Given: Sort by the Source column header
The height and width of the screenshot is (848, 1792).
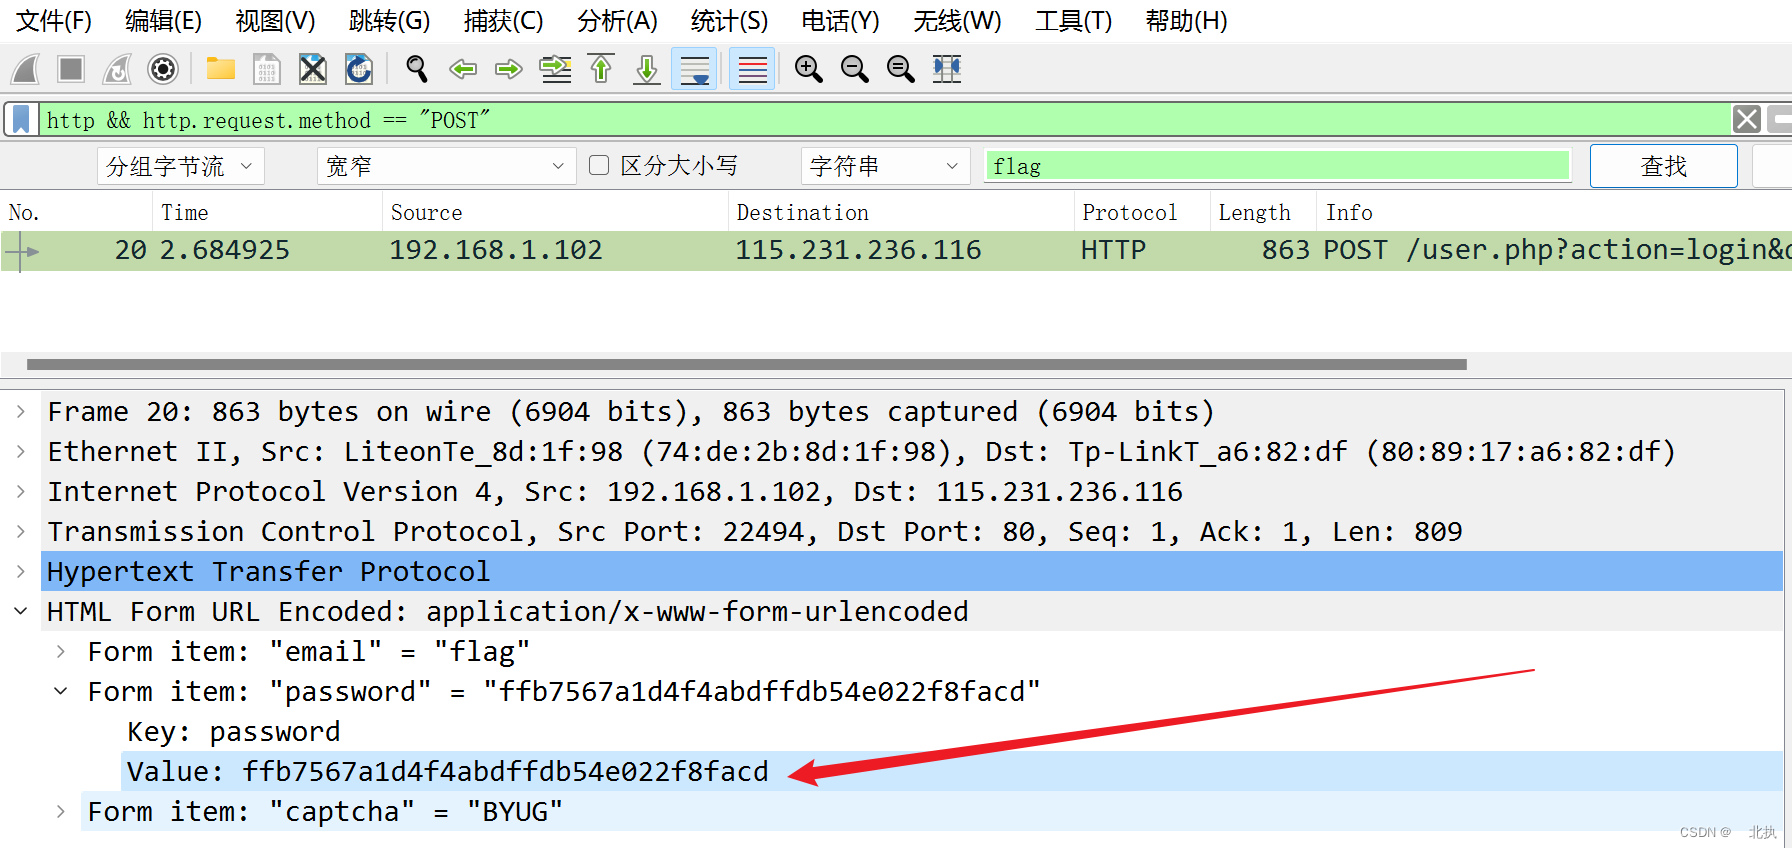Looking at the screenshot, I should click(555, 212).
